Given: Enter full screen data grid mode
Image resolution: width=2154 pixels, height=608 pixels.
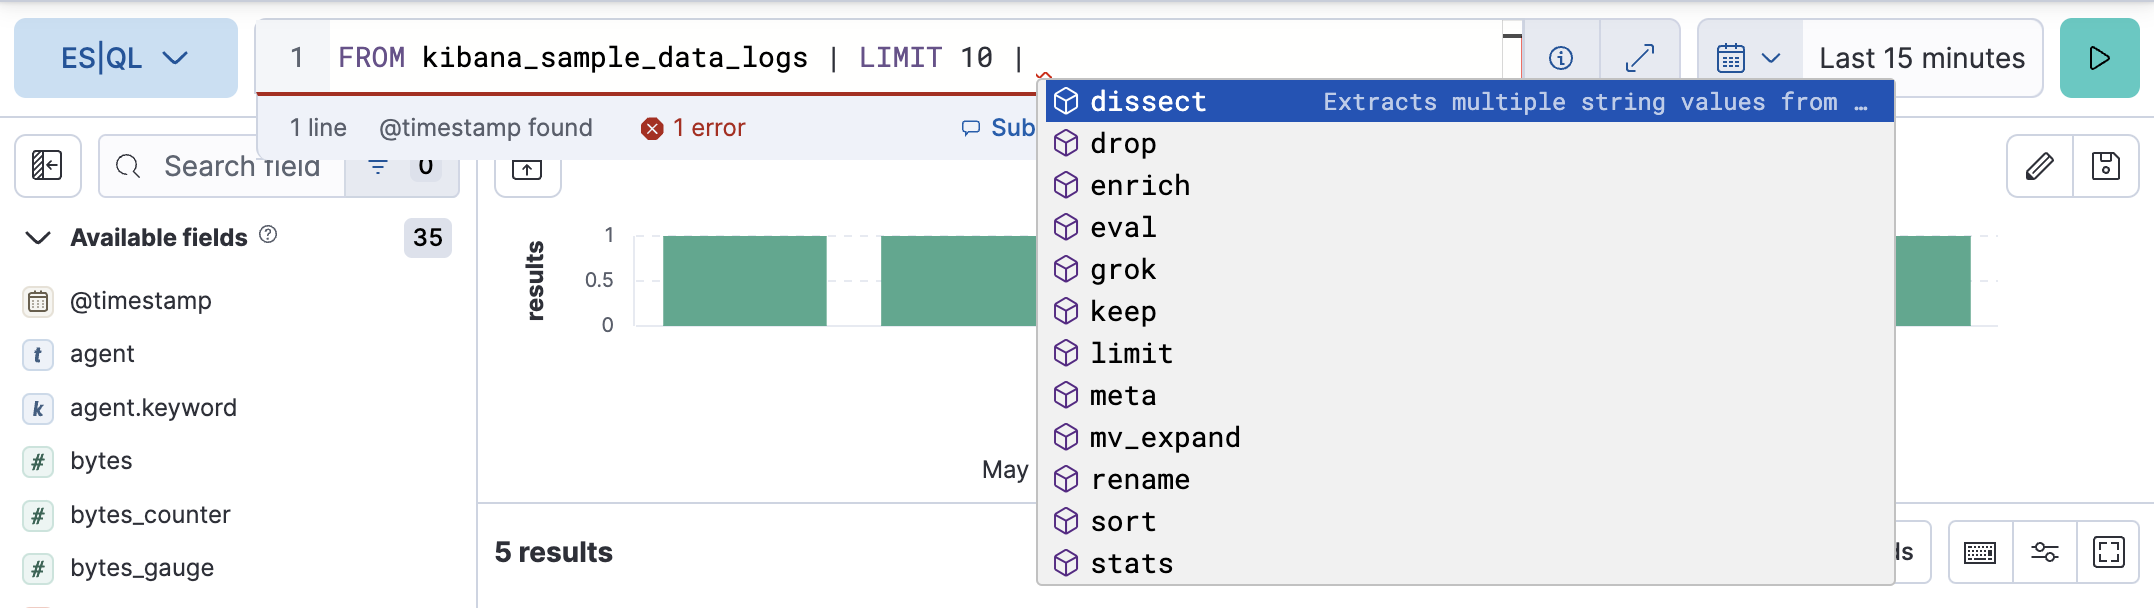Looking at the screenshot, I should pyautogui.click(x=2108, y=552).
